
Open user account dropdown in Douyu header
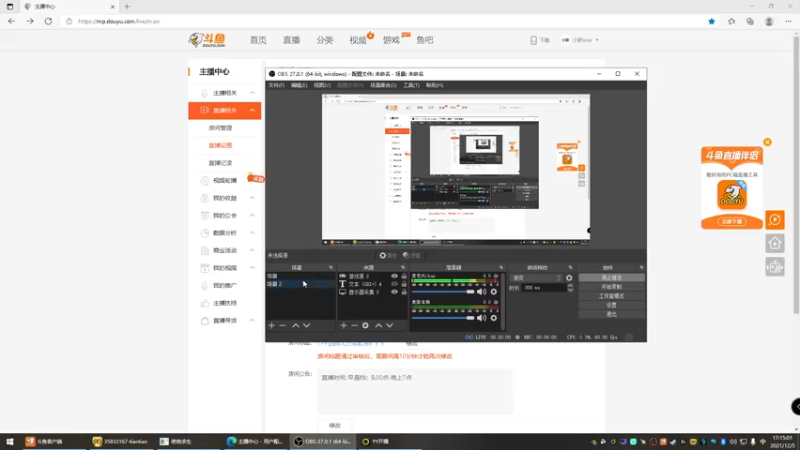(x=580, y=40)
